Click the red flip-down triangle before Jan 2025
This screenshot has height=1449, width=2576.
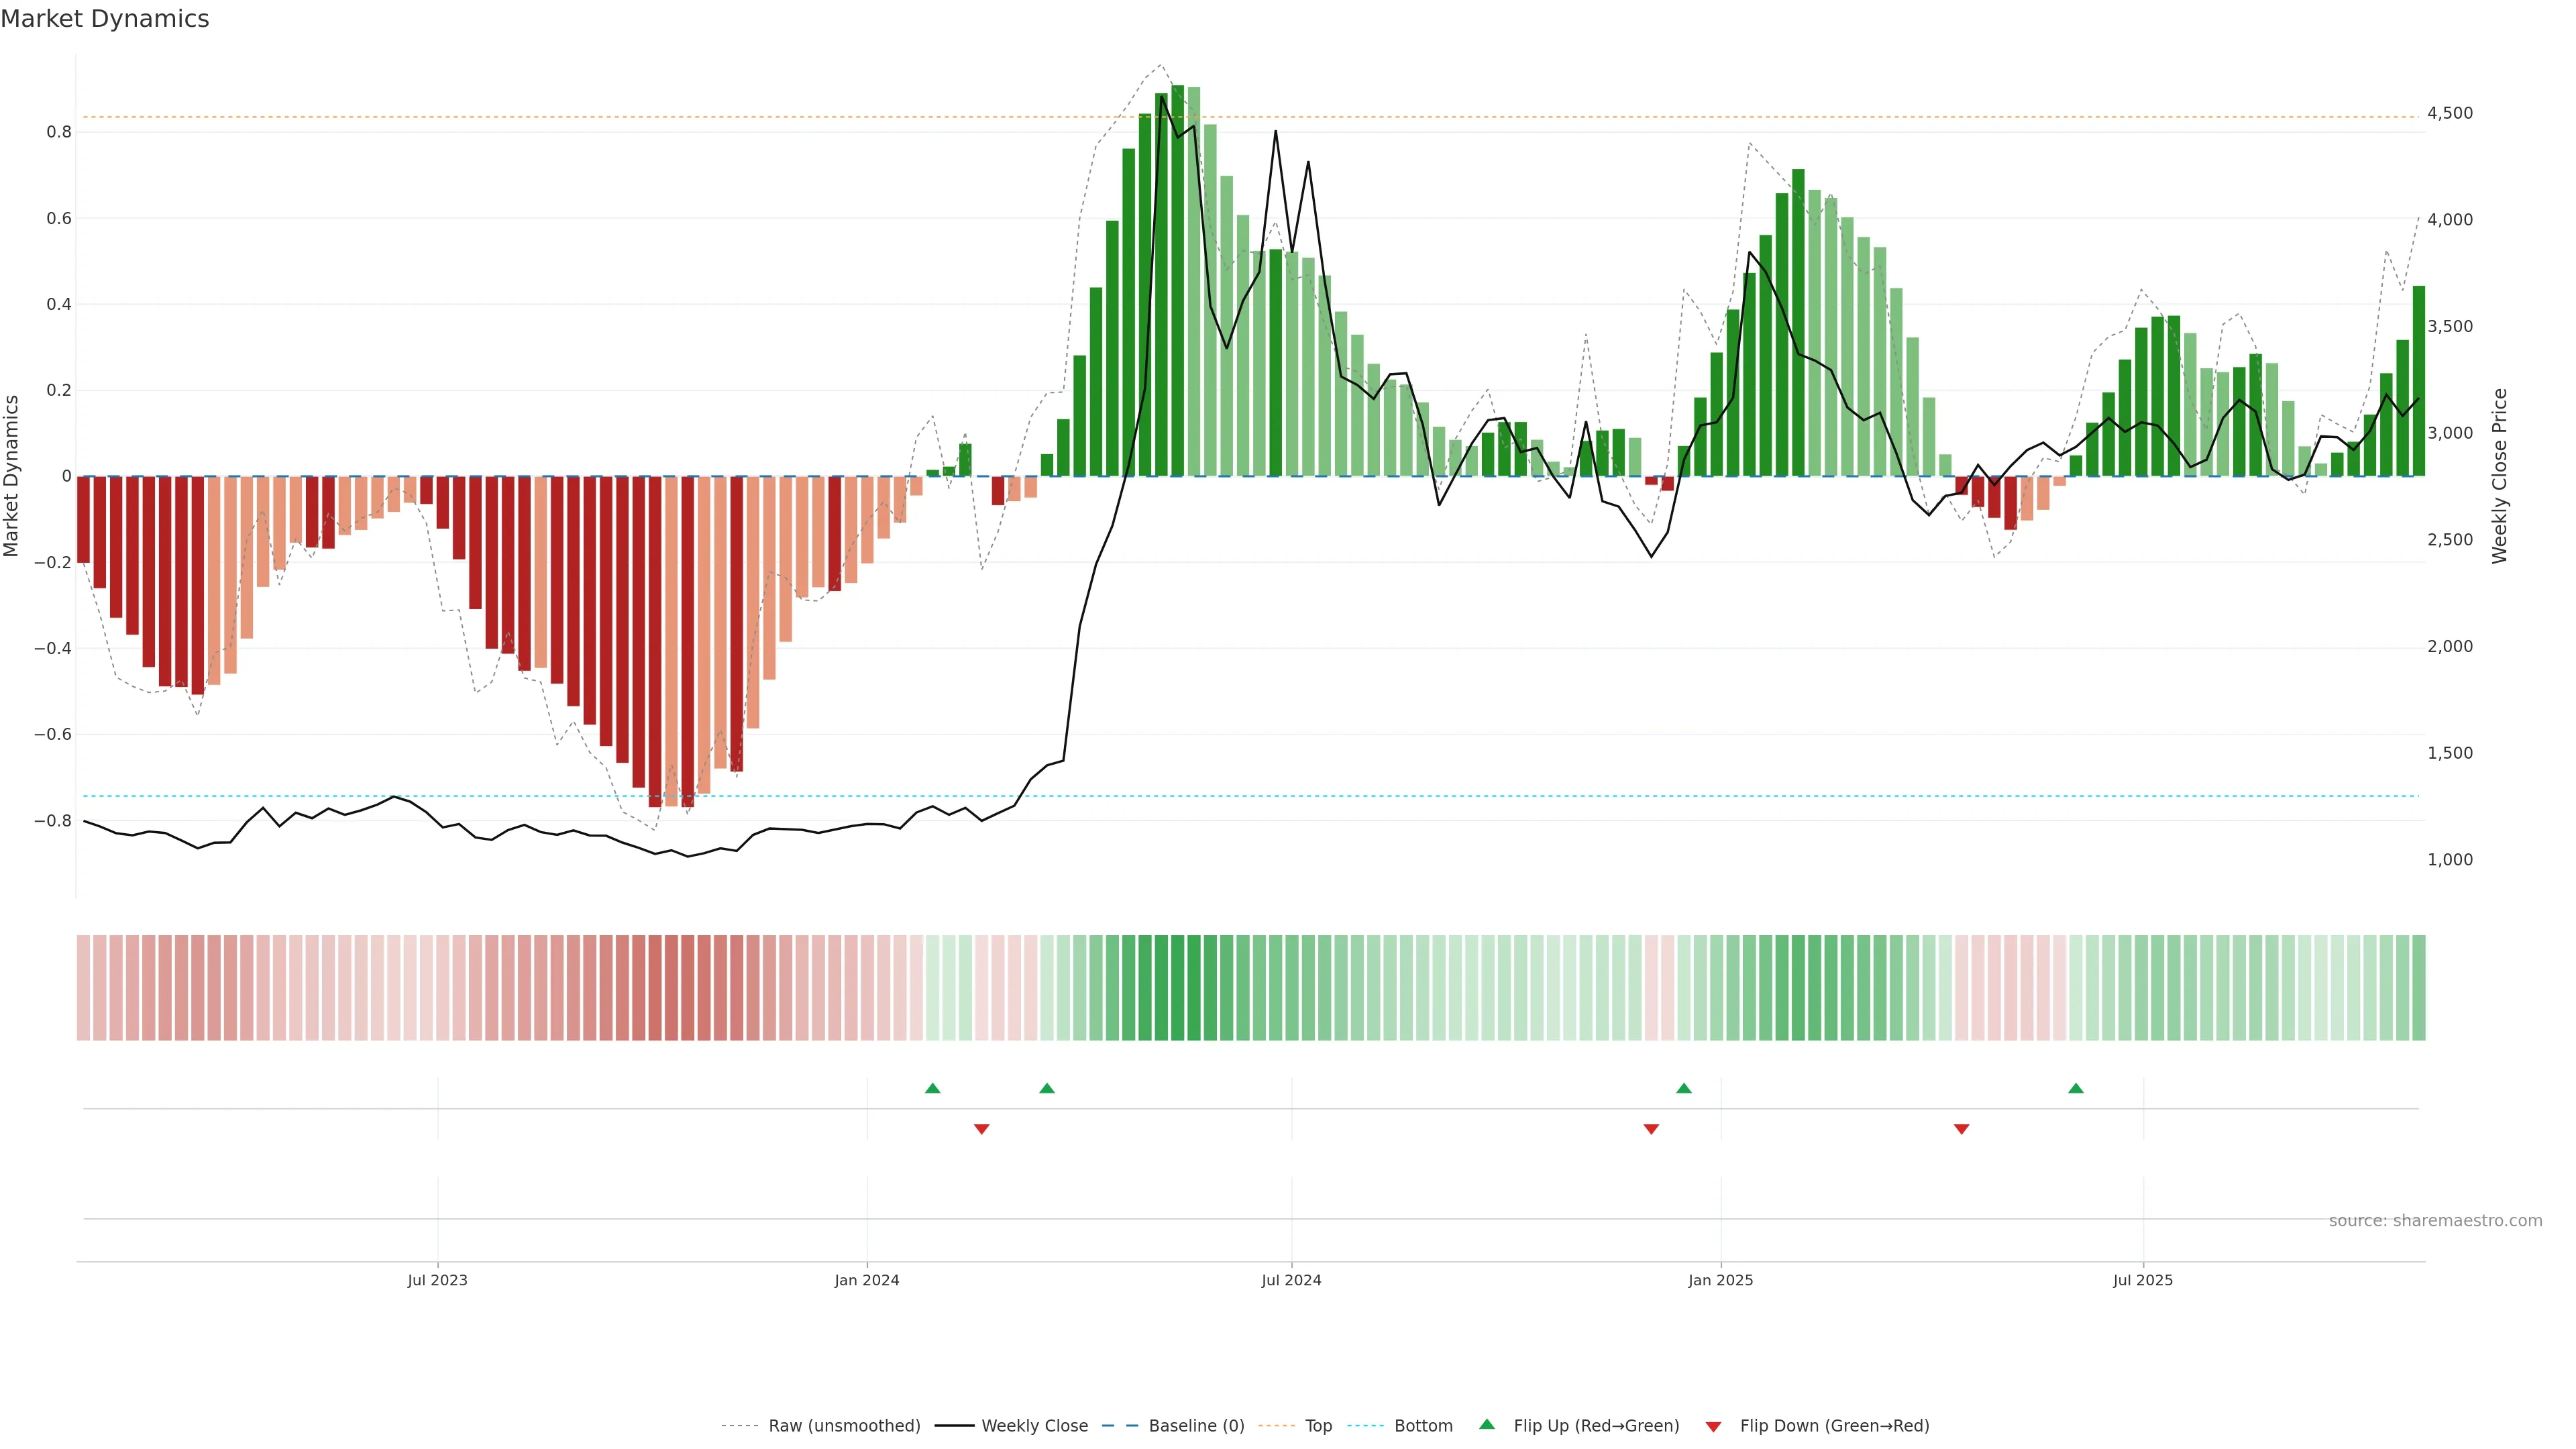(1651, 1129)
